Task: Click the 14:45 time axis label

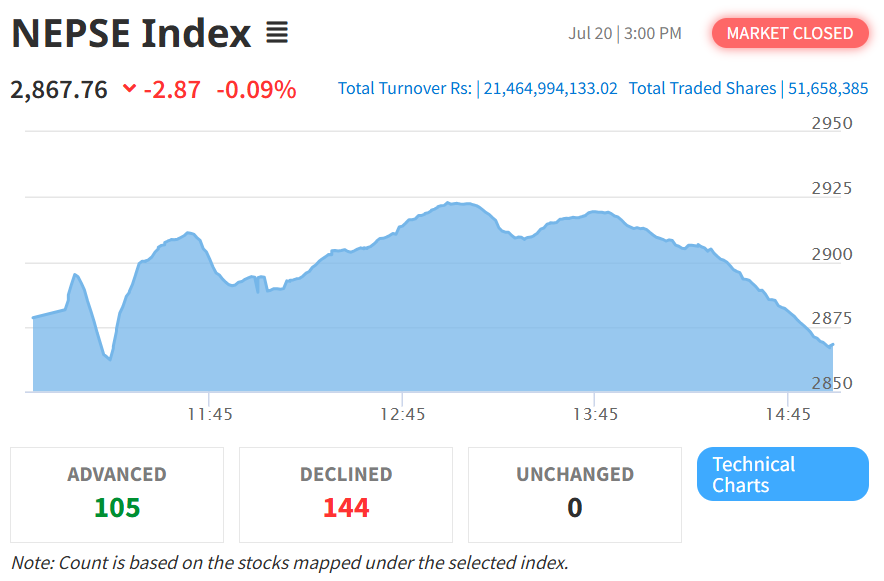Action: point(790,413)
